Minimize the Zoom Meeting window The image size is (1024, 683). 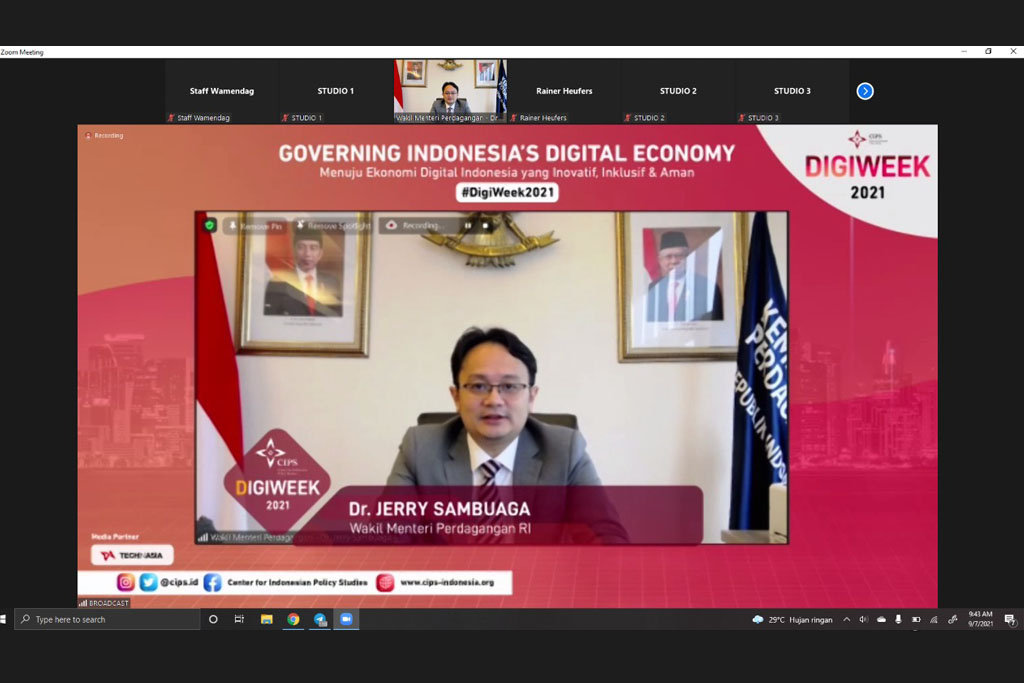pyautogui.click(x=963, y=52)
